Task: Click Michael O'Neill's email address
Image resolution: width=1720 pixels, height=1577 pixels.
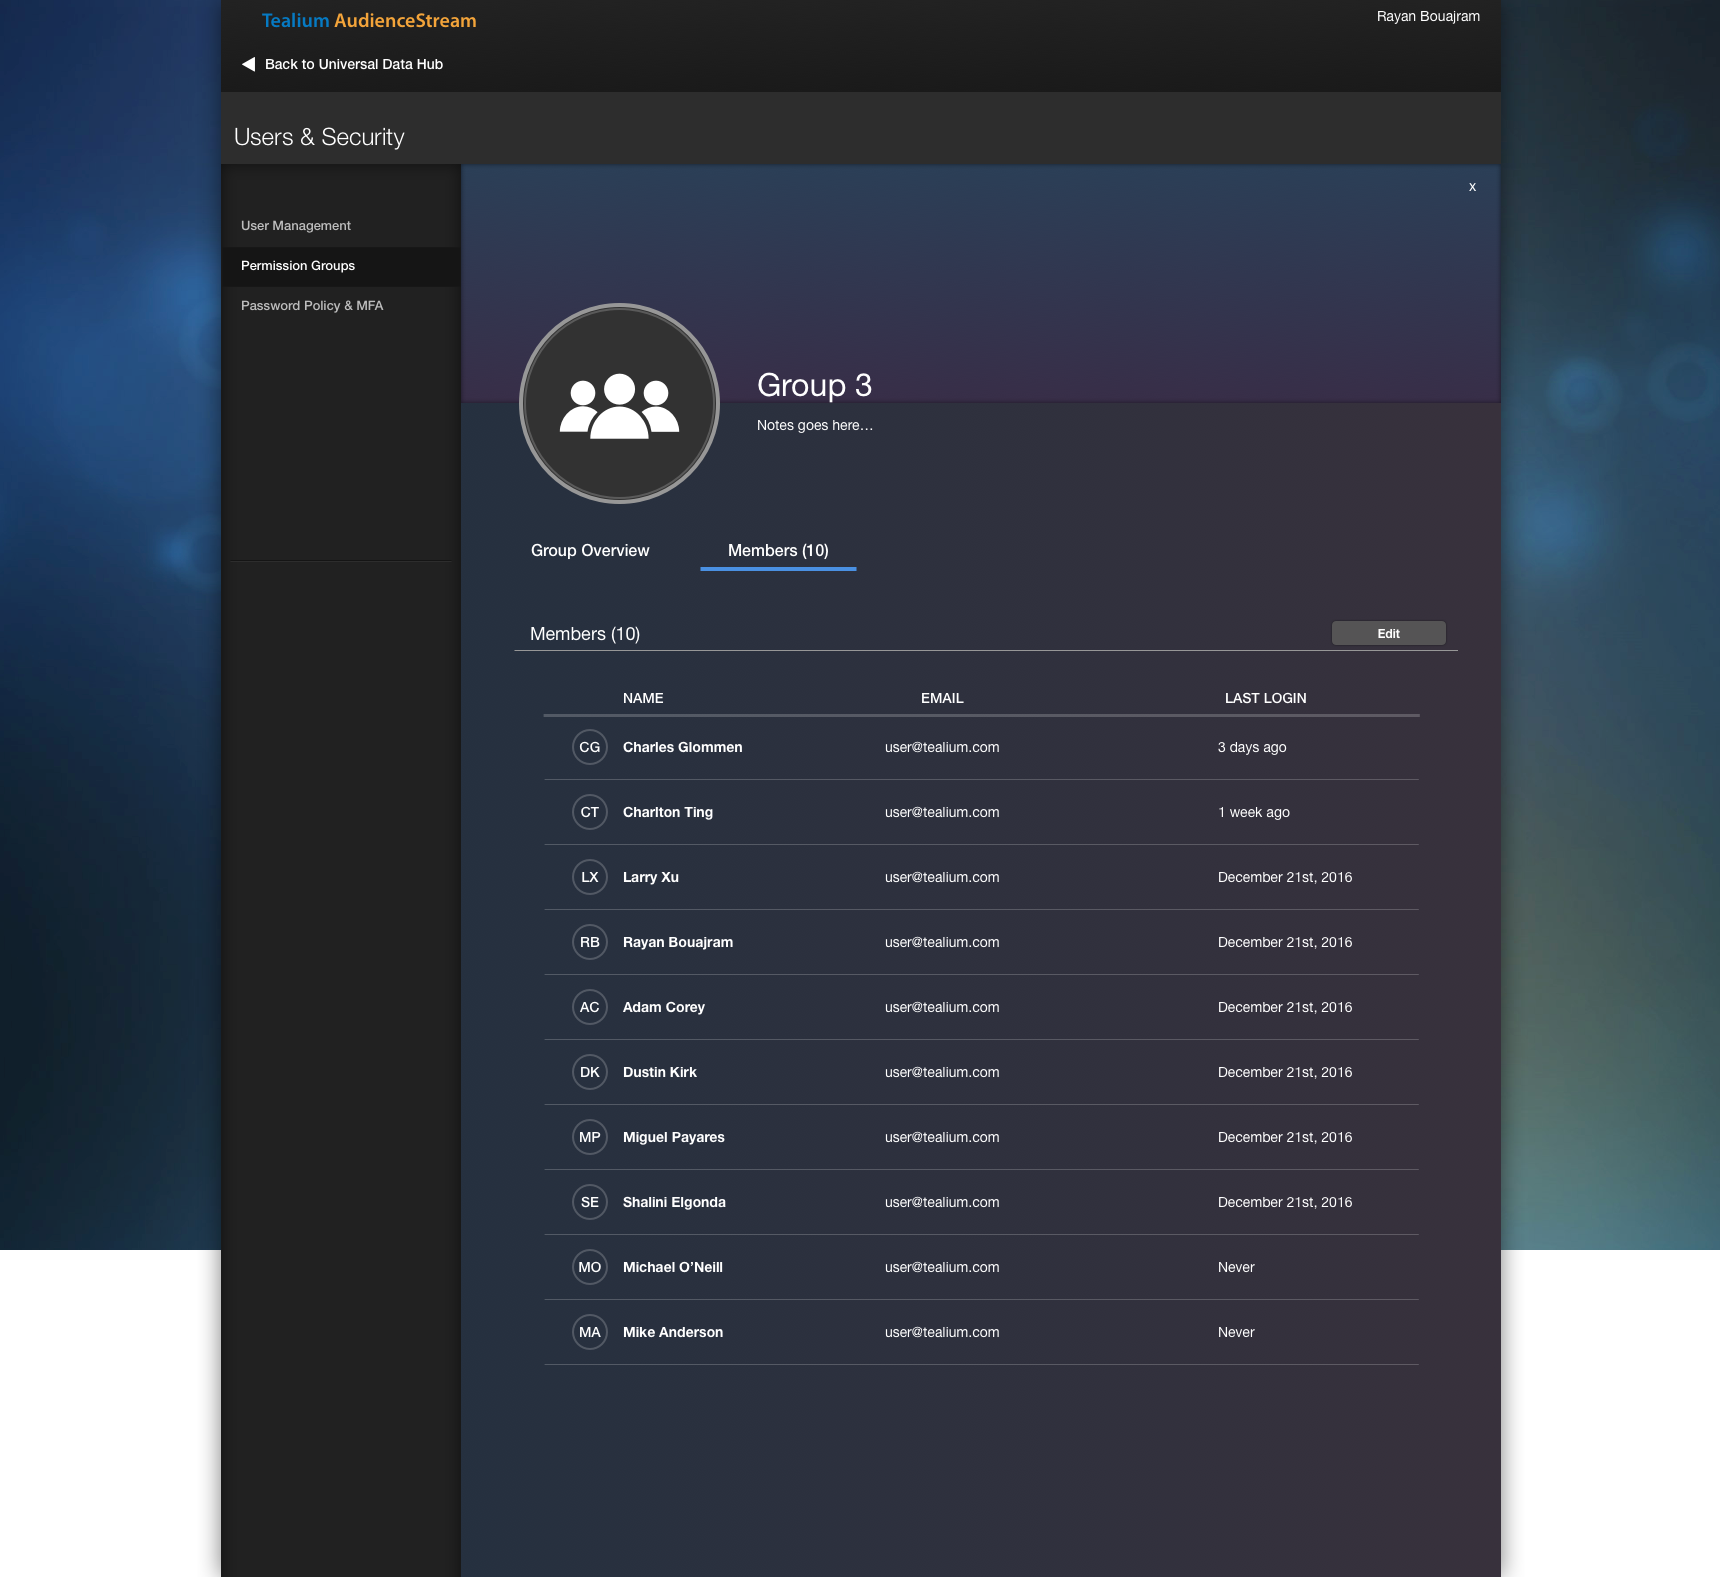Action: [941, 1267]
